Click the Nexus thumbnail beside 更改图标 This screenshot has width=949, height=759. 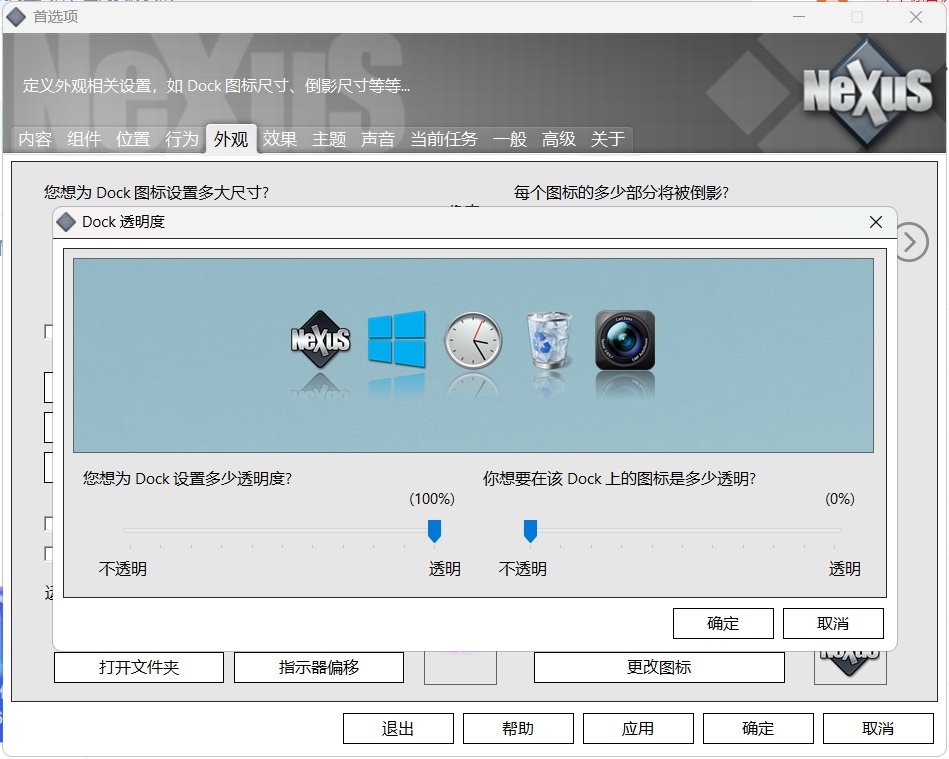point(850,667)
